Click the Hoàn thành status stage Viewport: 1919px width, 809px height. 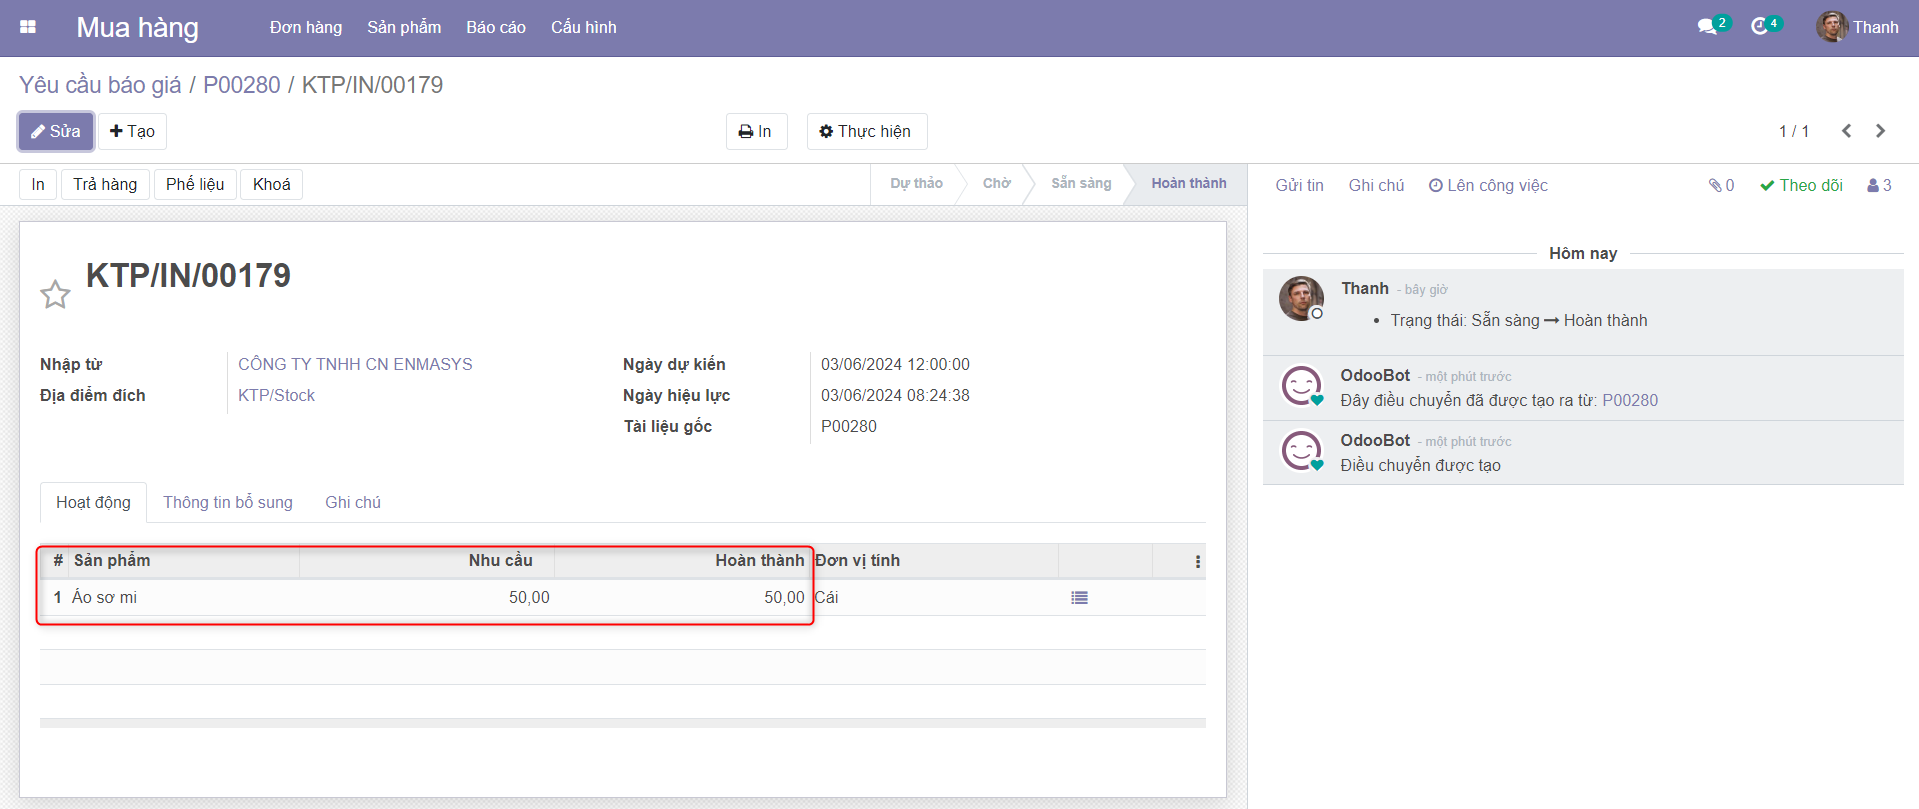1188,183
